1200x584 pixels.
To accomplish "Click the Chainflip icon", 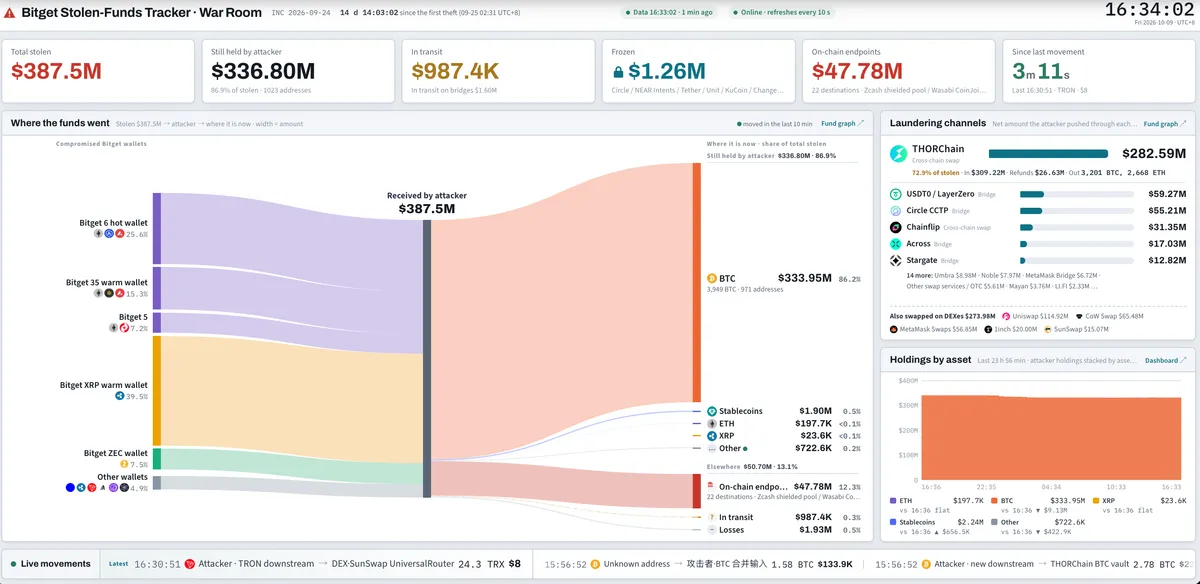I will click(896, 227).
